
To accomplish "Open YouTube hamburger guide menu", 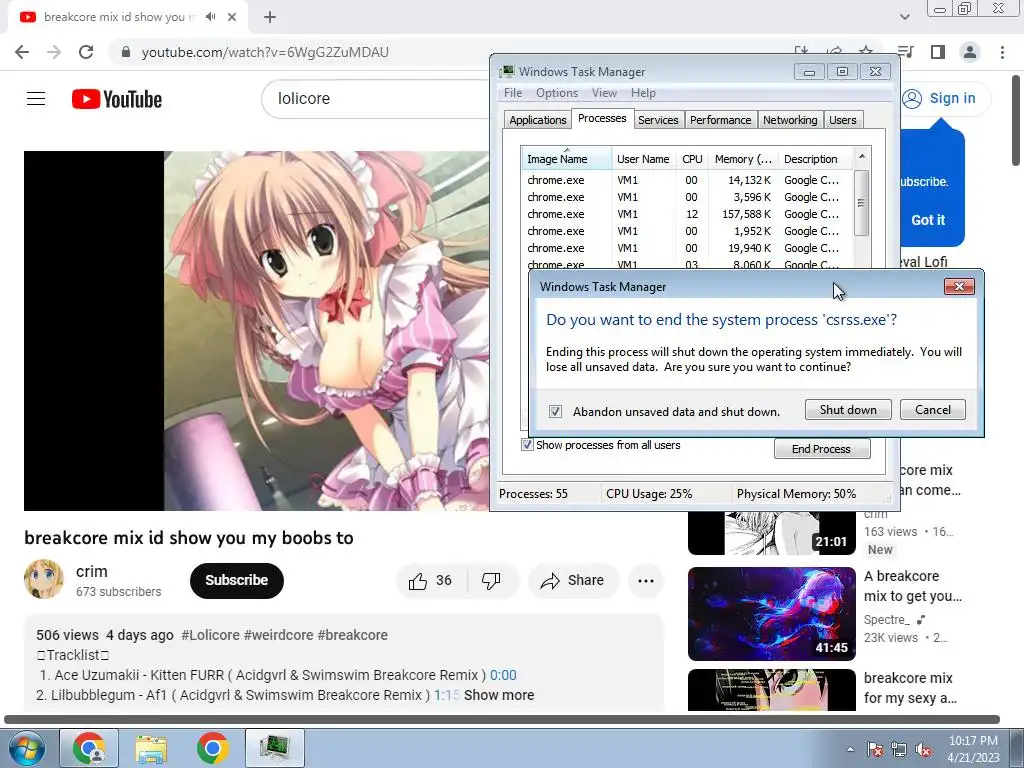I will coord(36,99).
